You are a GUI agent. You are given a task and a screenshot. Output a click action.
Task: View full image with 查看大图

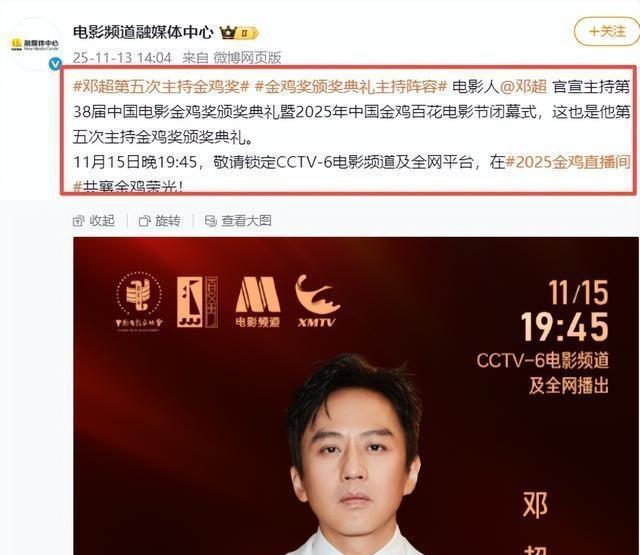pos(238,221)
